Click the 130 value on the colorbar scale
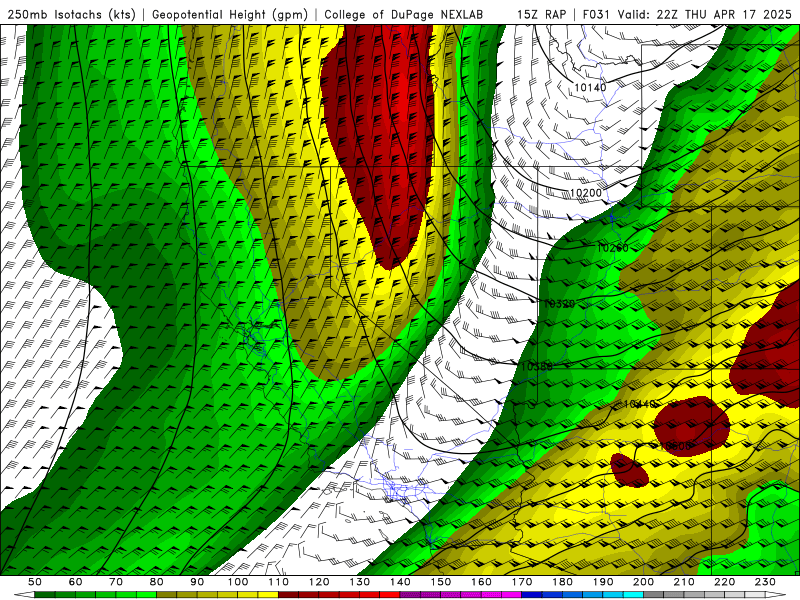The image size is (800, 600). tap(360, 582)
